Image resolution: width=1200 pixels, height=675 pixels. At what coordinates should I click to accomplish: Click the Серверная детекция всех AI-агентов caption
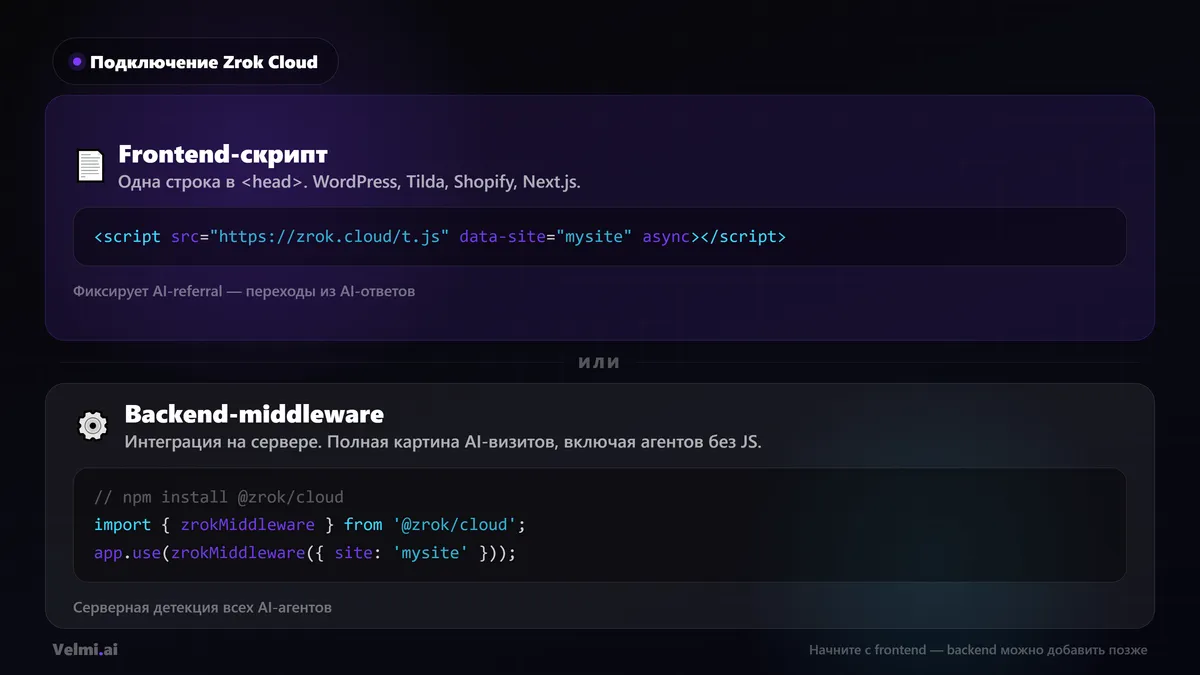[x=202, y=607]
